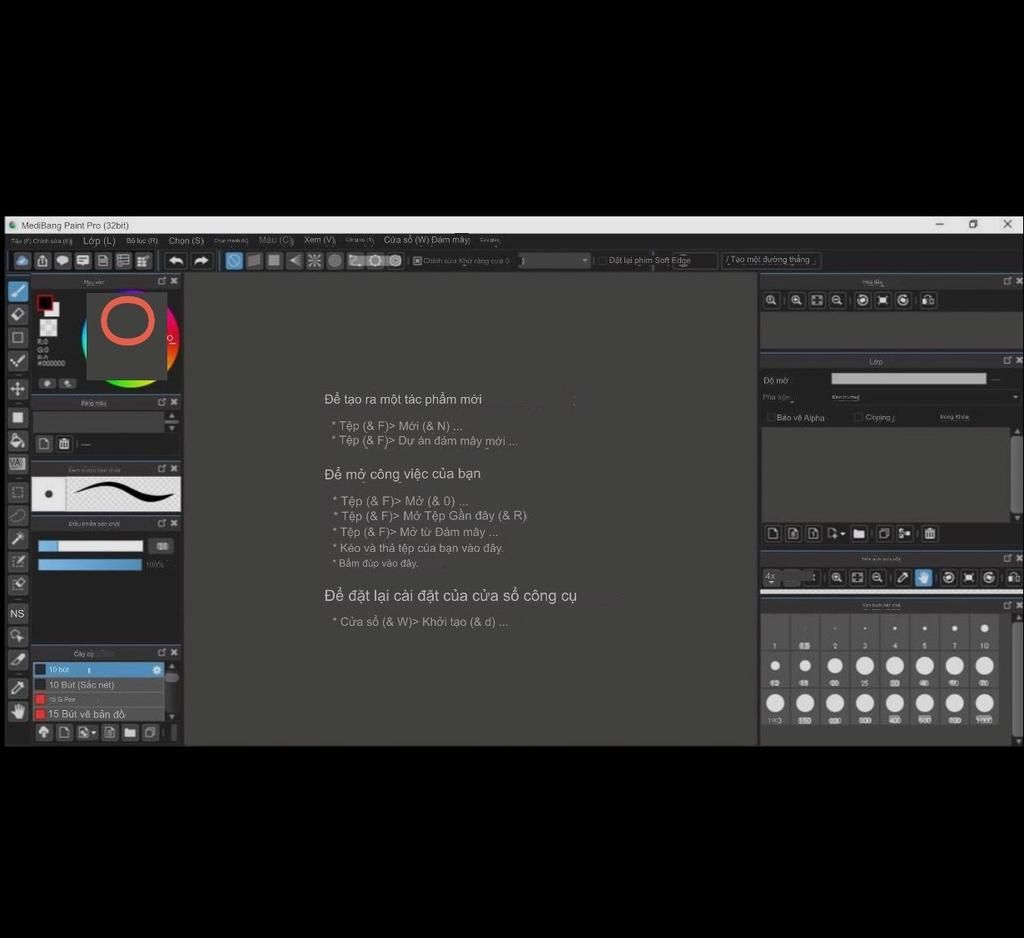Open the Lớp (L) menu

point(99,240)
